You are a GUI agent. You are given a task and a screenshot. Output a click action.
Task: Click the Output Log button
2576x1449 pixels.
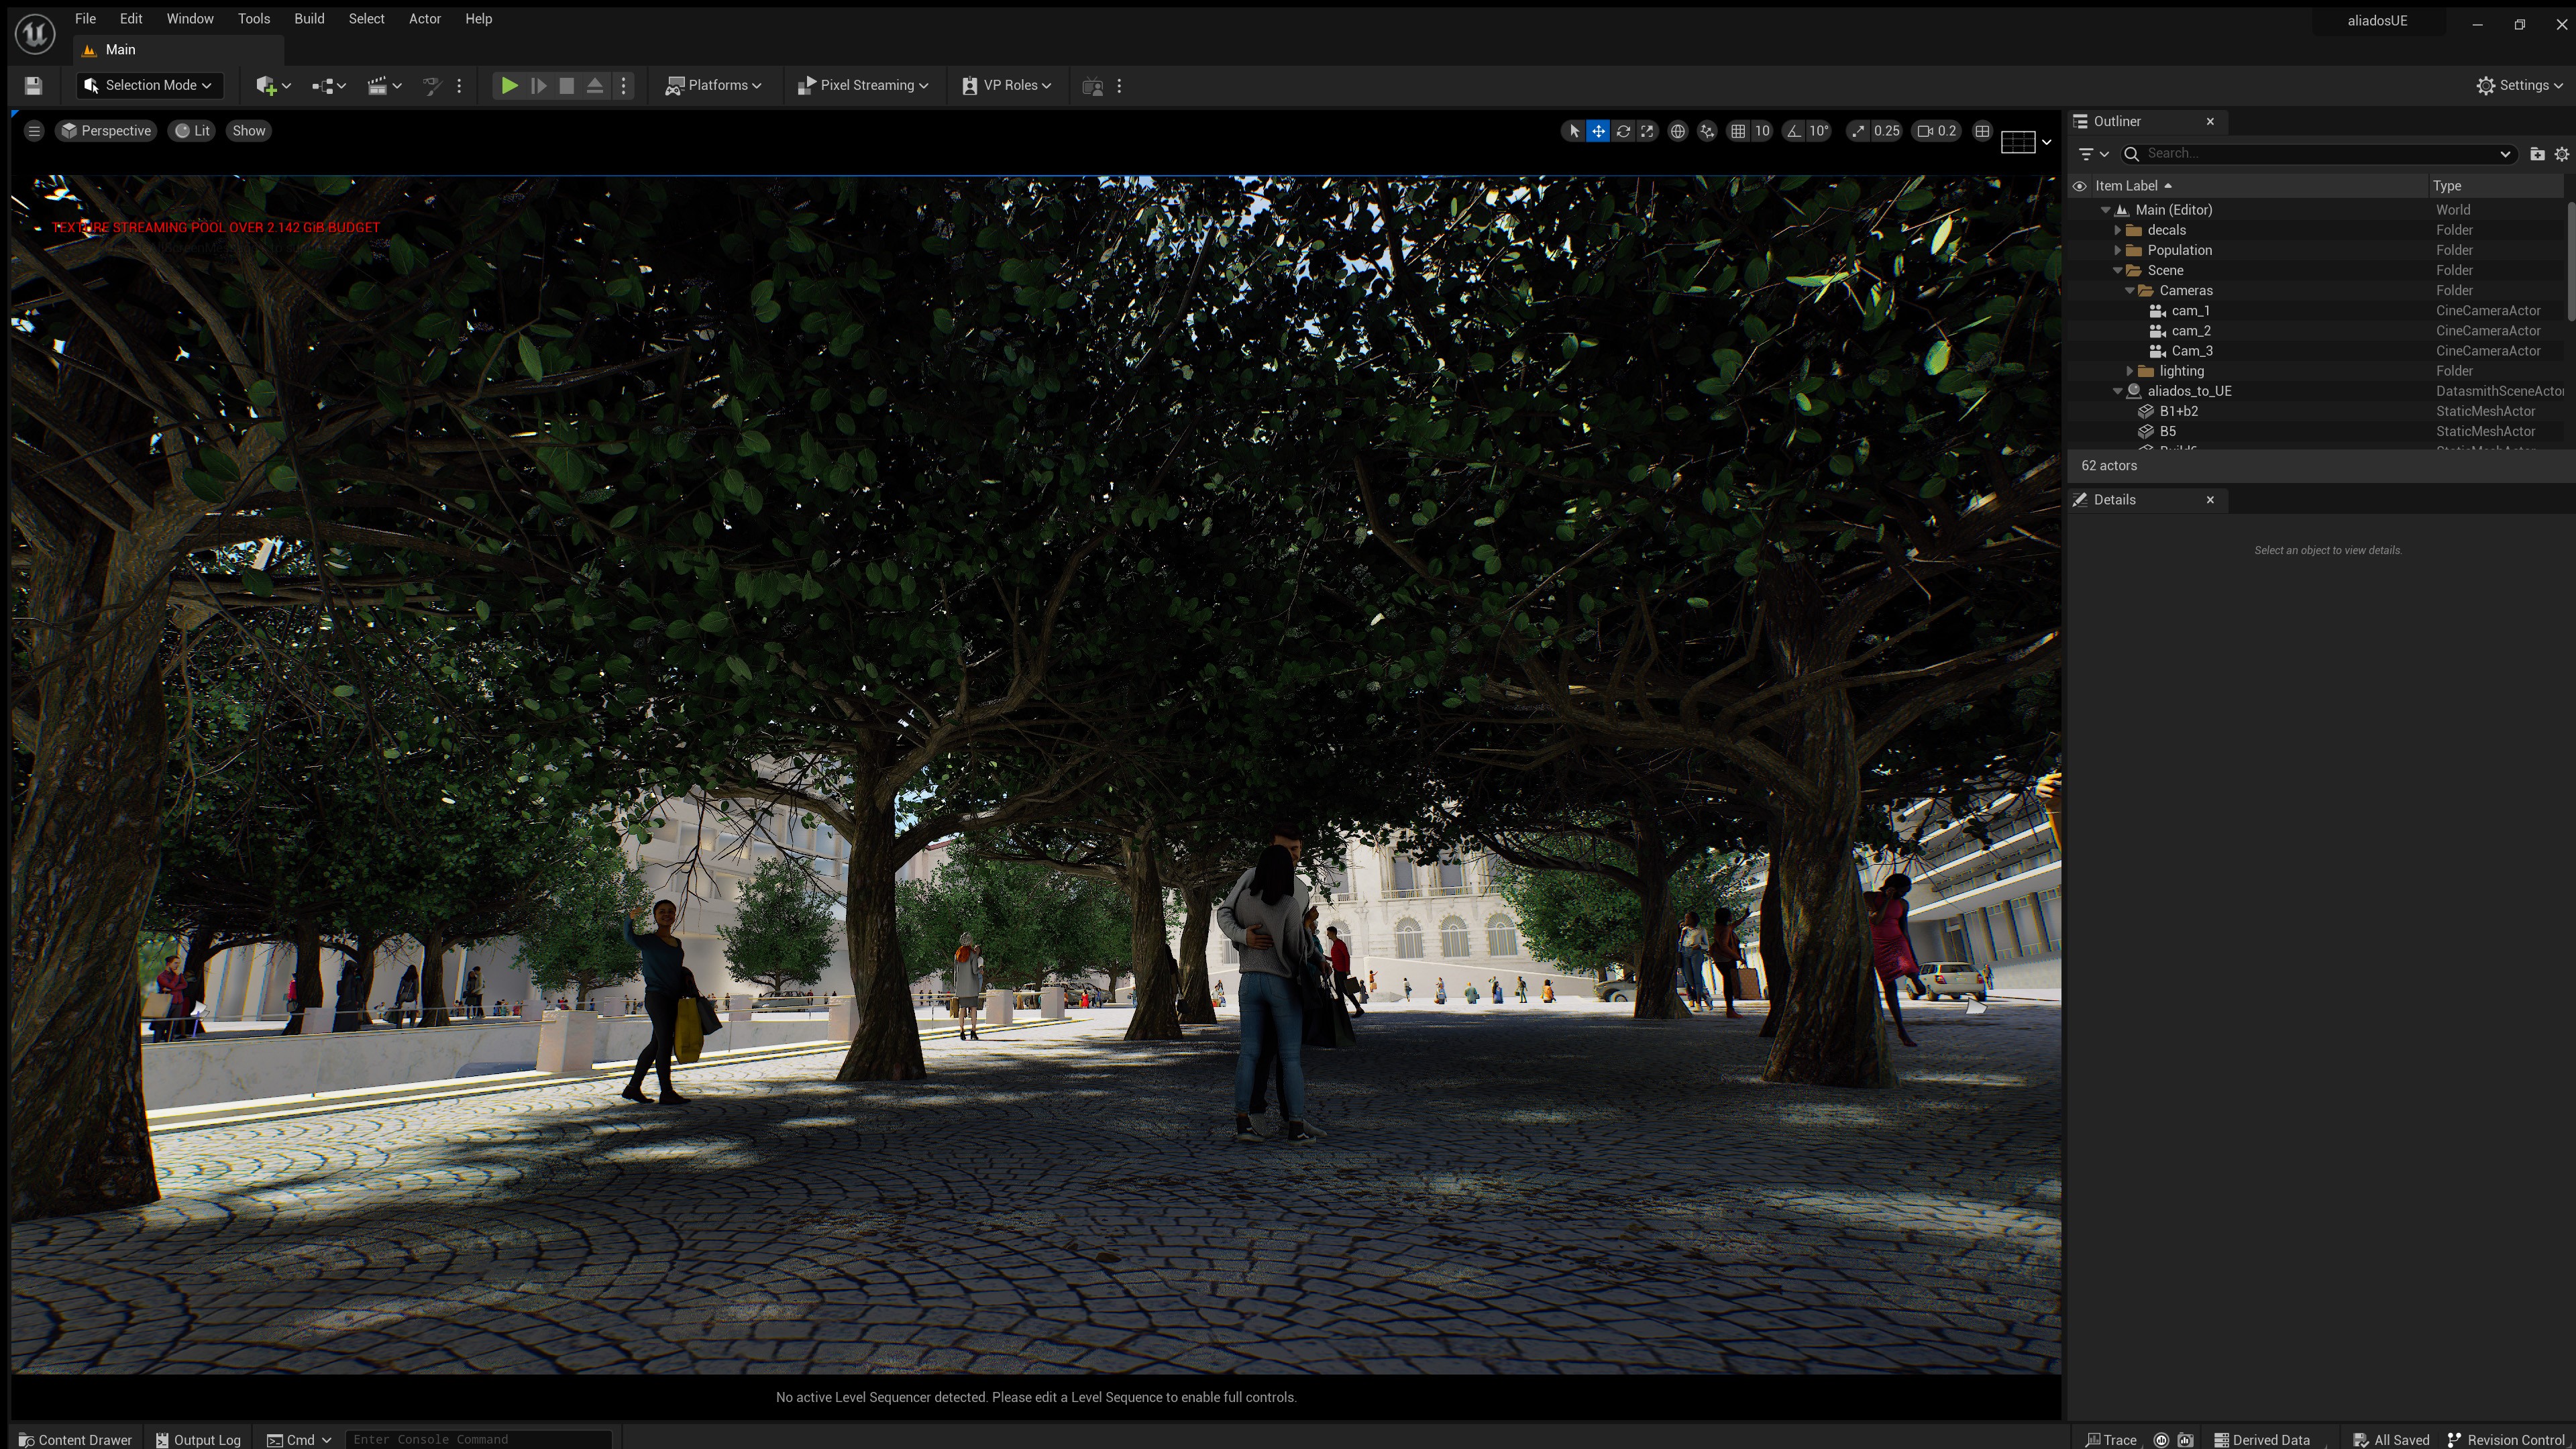tap(198, 1440)
